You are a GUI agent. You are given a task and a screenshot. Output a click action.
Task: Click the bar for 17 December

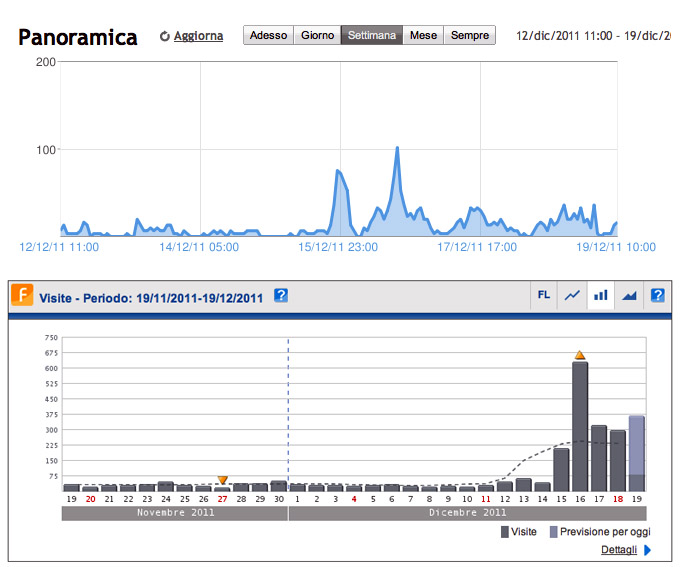point(599,459)
